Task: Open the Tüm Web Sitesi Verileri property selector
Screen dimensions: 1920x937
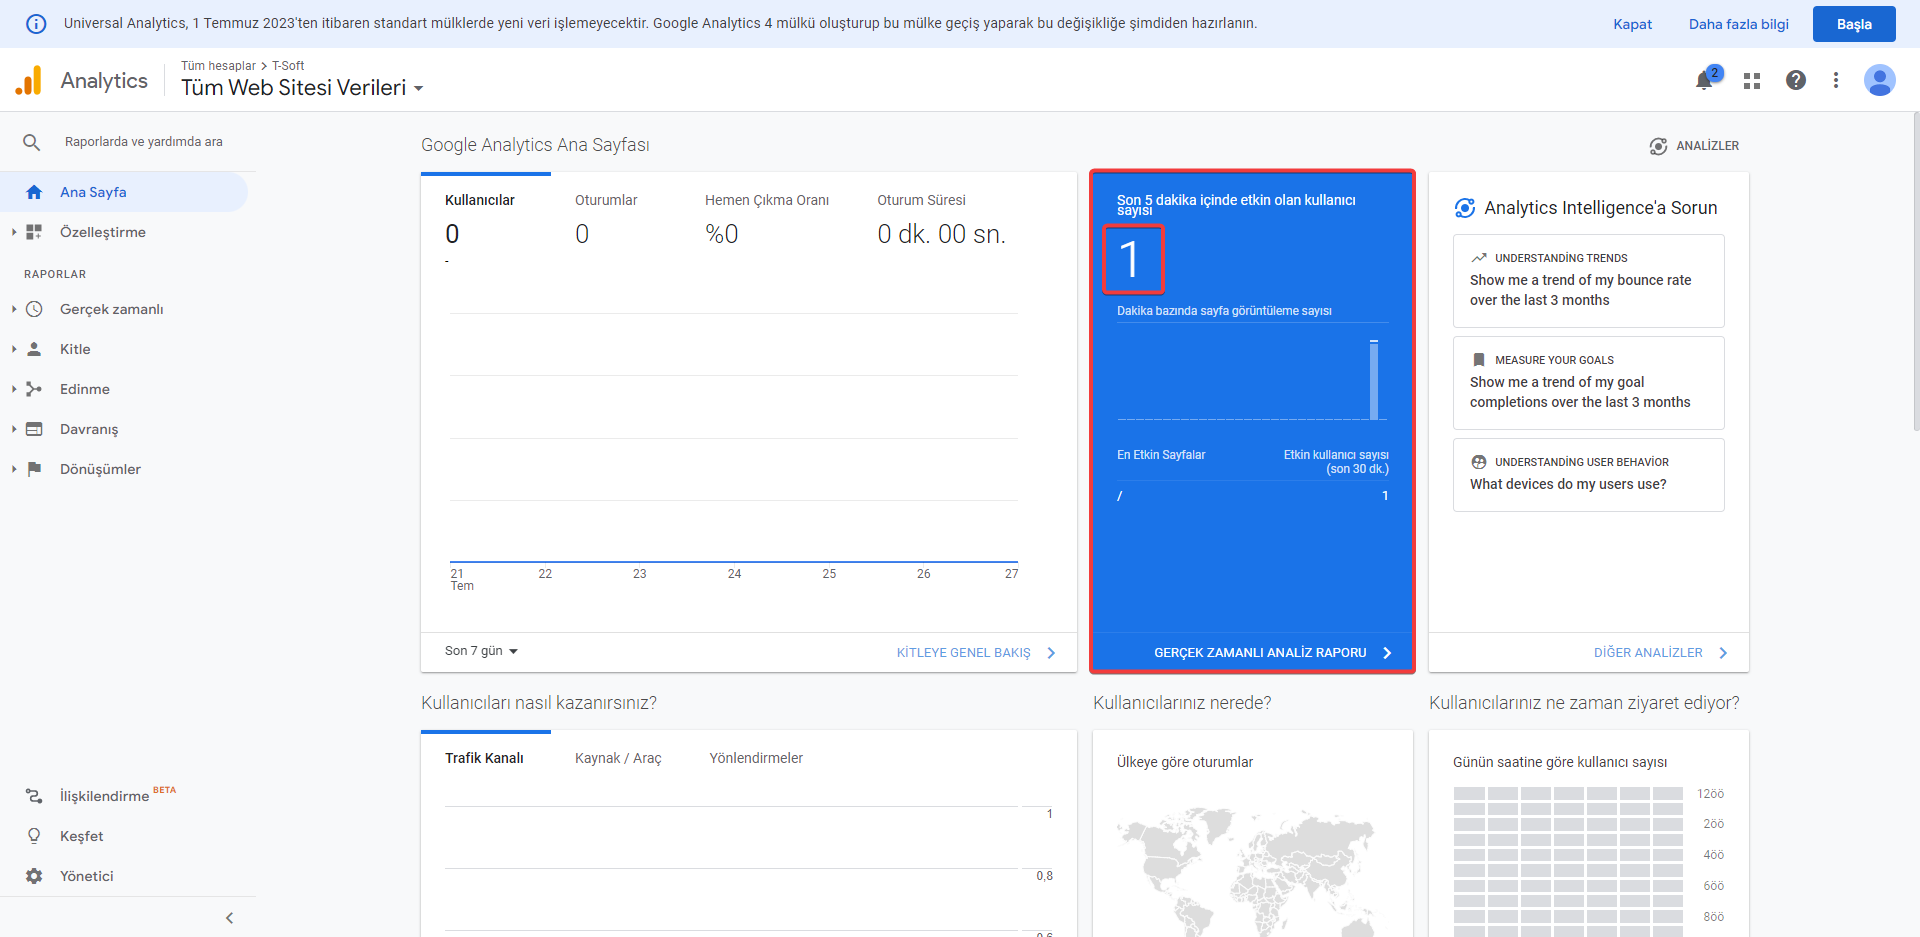Action: pos(302,88)
